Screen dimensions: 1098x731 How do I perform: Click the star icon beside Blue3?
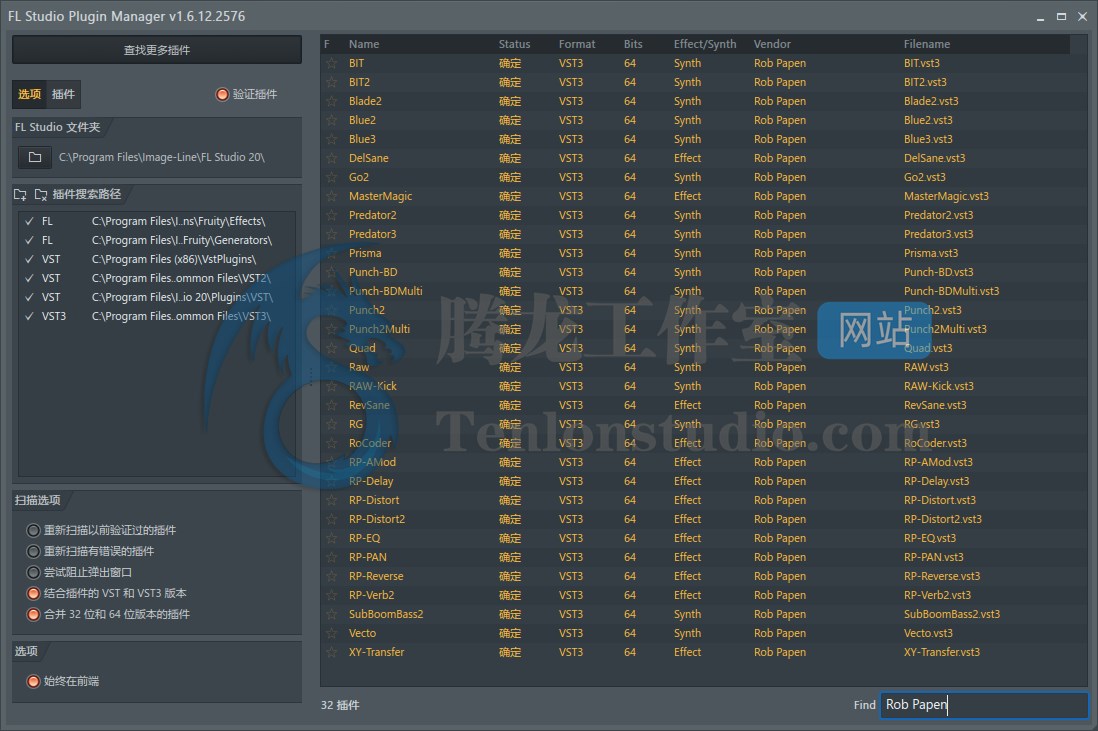(x=331, y=139)
